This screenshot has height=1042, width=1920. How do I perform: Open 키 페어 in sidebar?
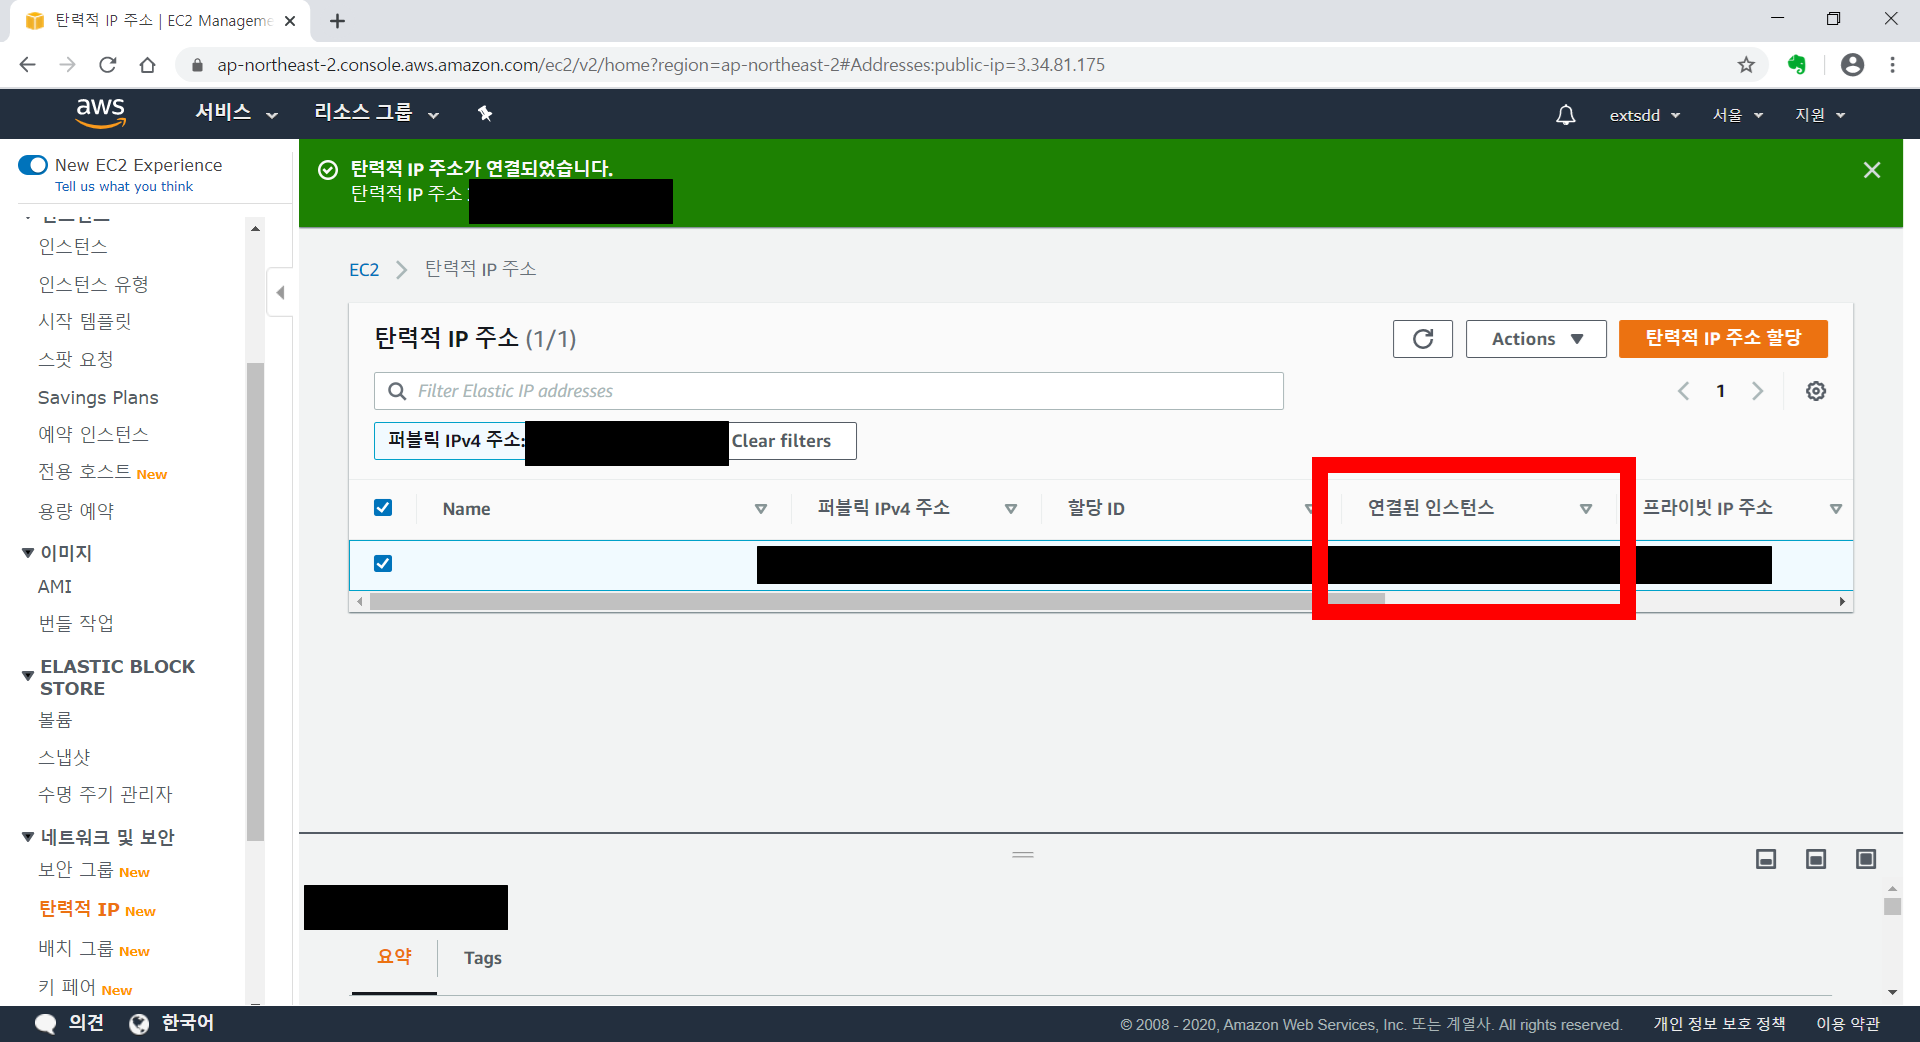click(67, 988)
